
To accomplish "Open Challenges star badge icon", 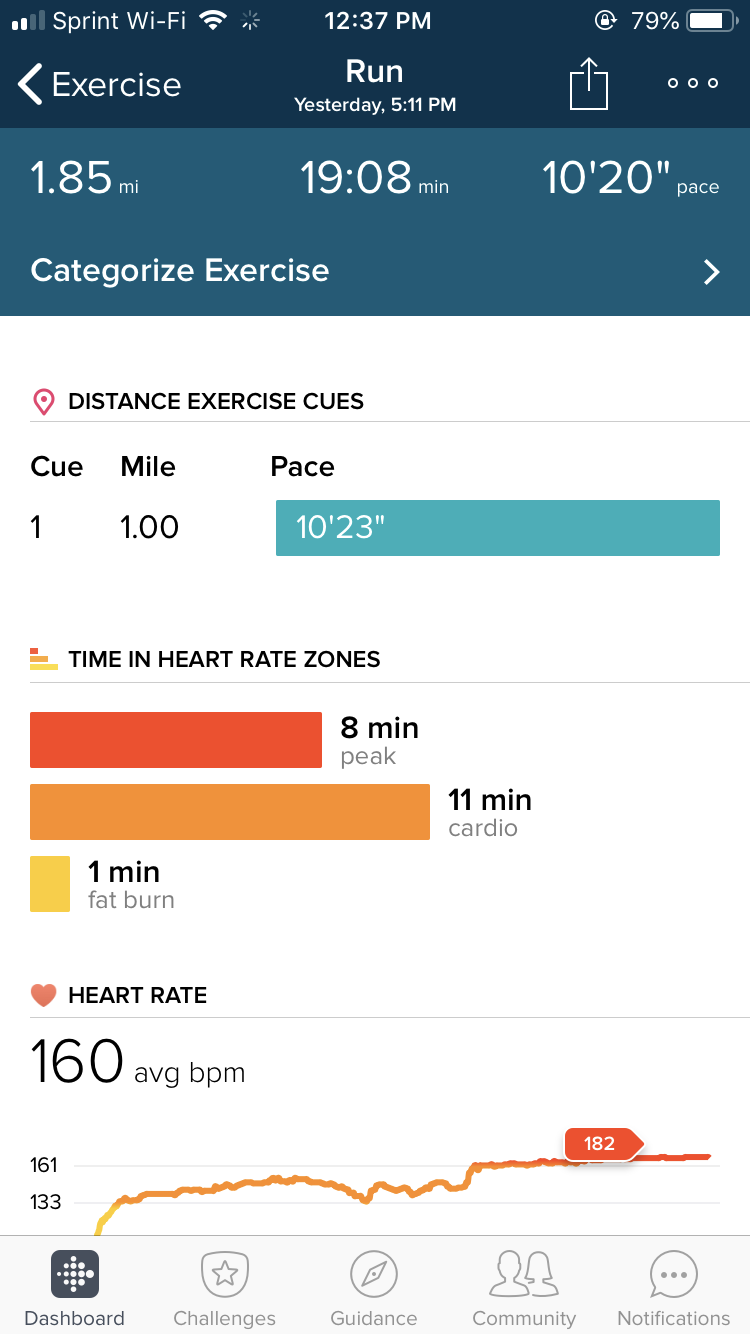I will coord(224,1275).
